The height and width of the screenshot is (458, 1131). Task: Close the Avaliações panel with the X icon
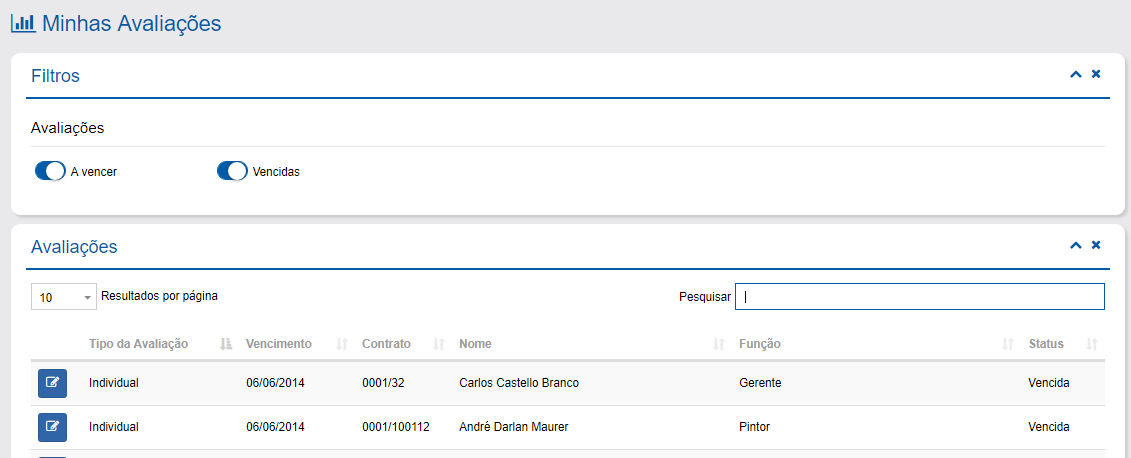[1096, 246]
